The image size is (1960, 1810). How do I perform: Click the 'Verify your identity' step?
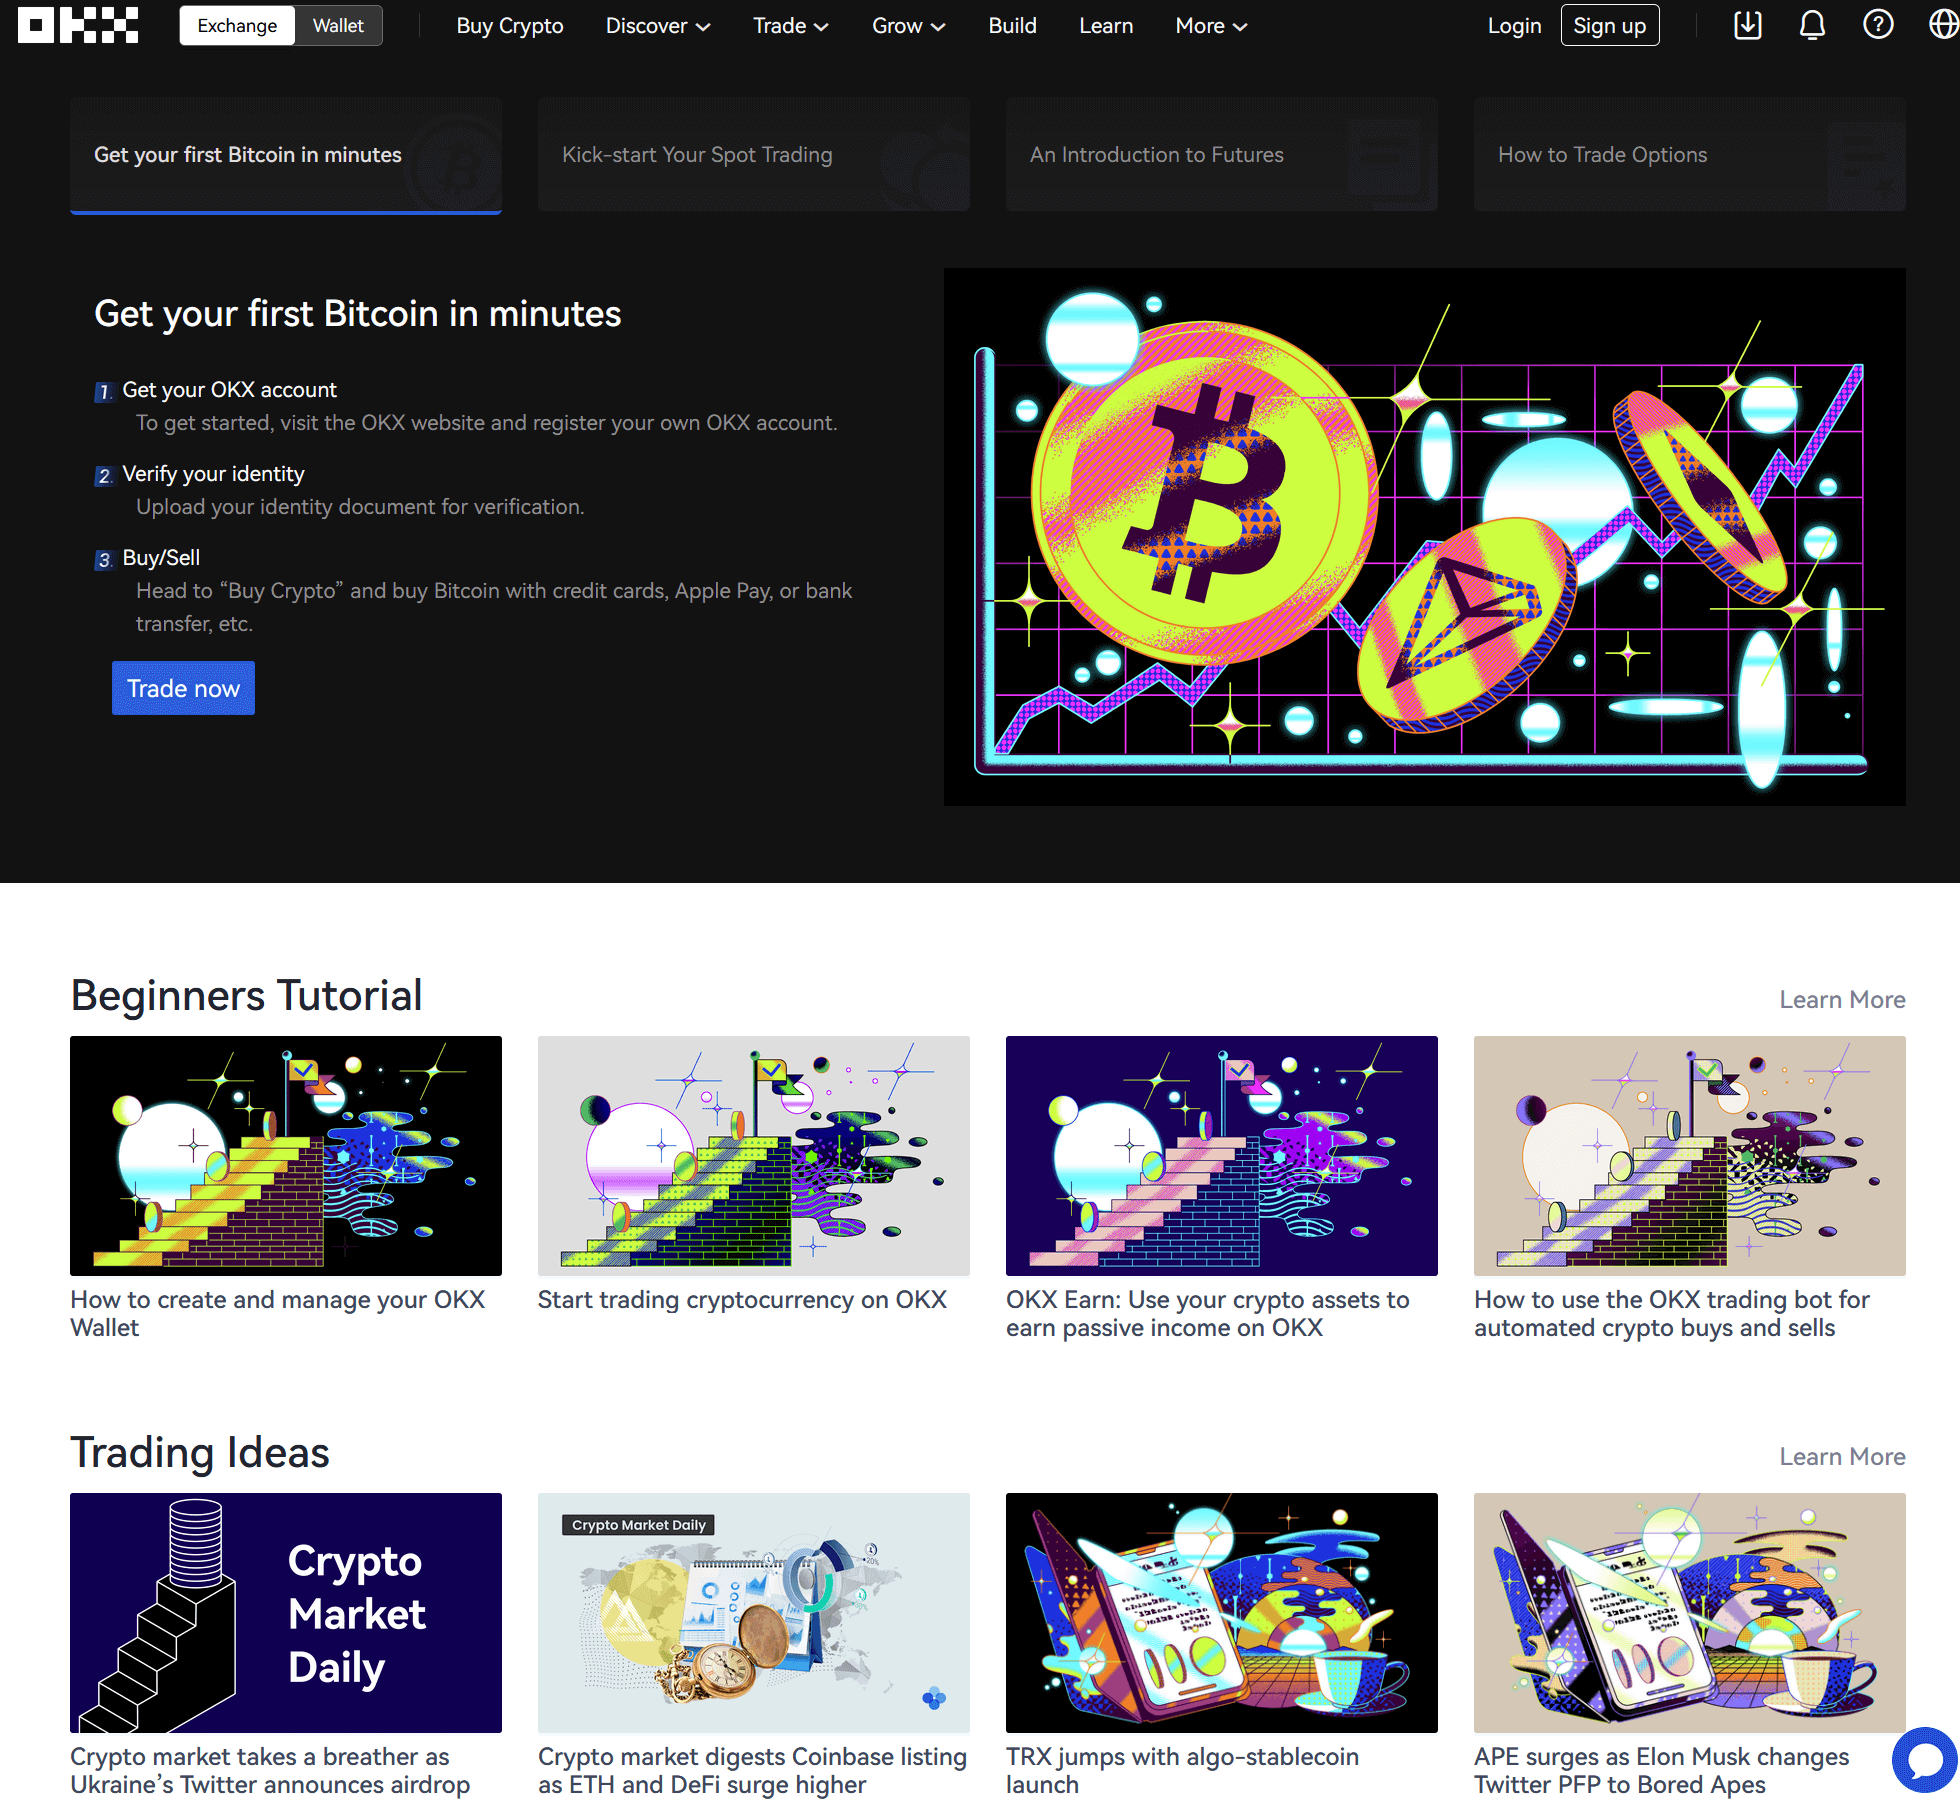213,473
